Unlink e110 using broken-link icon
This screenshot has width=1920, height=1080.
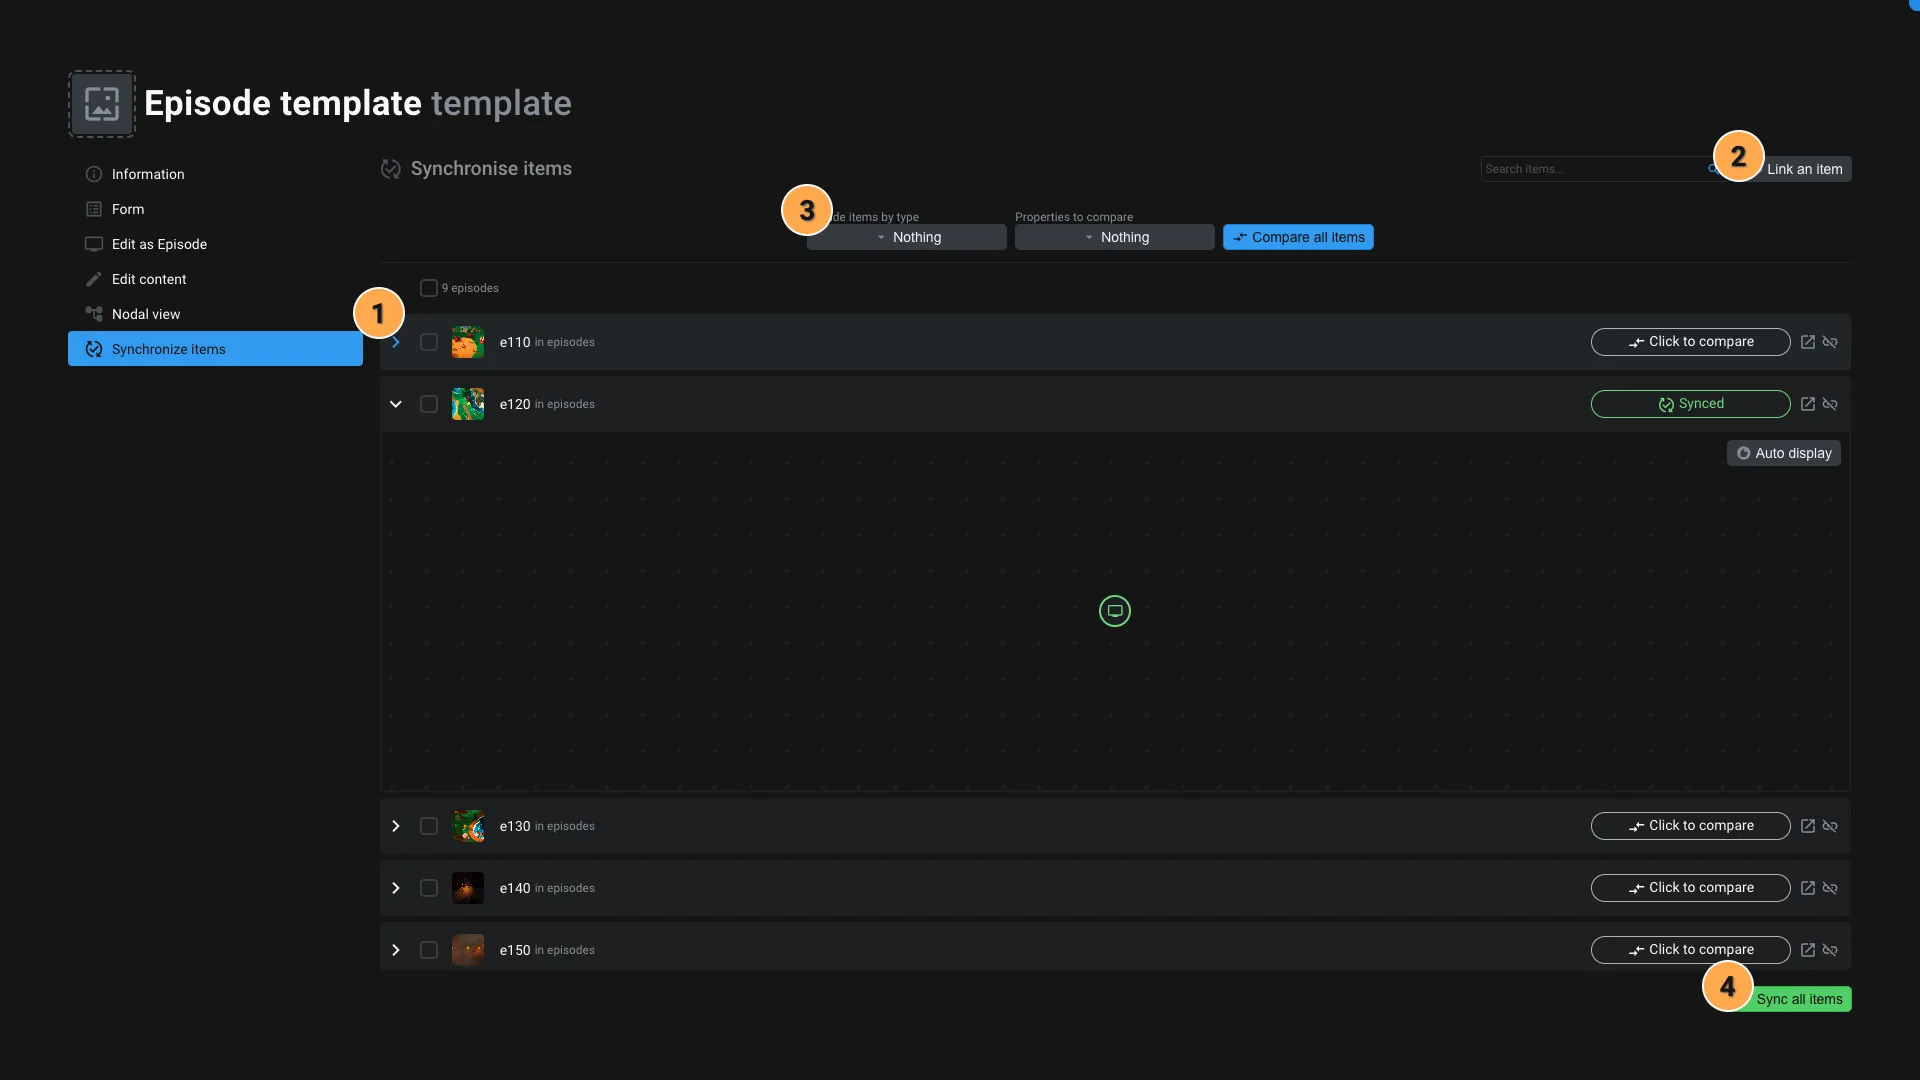point(1830,342)
